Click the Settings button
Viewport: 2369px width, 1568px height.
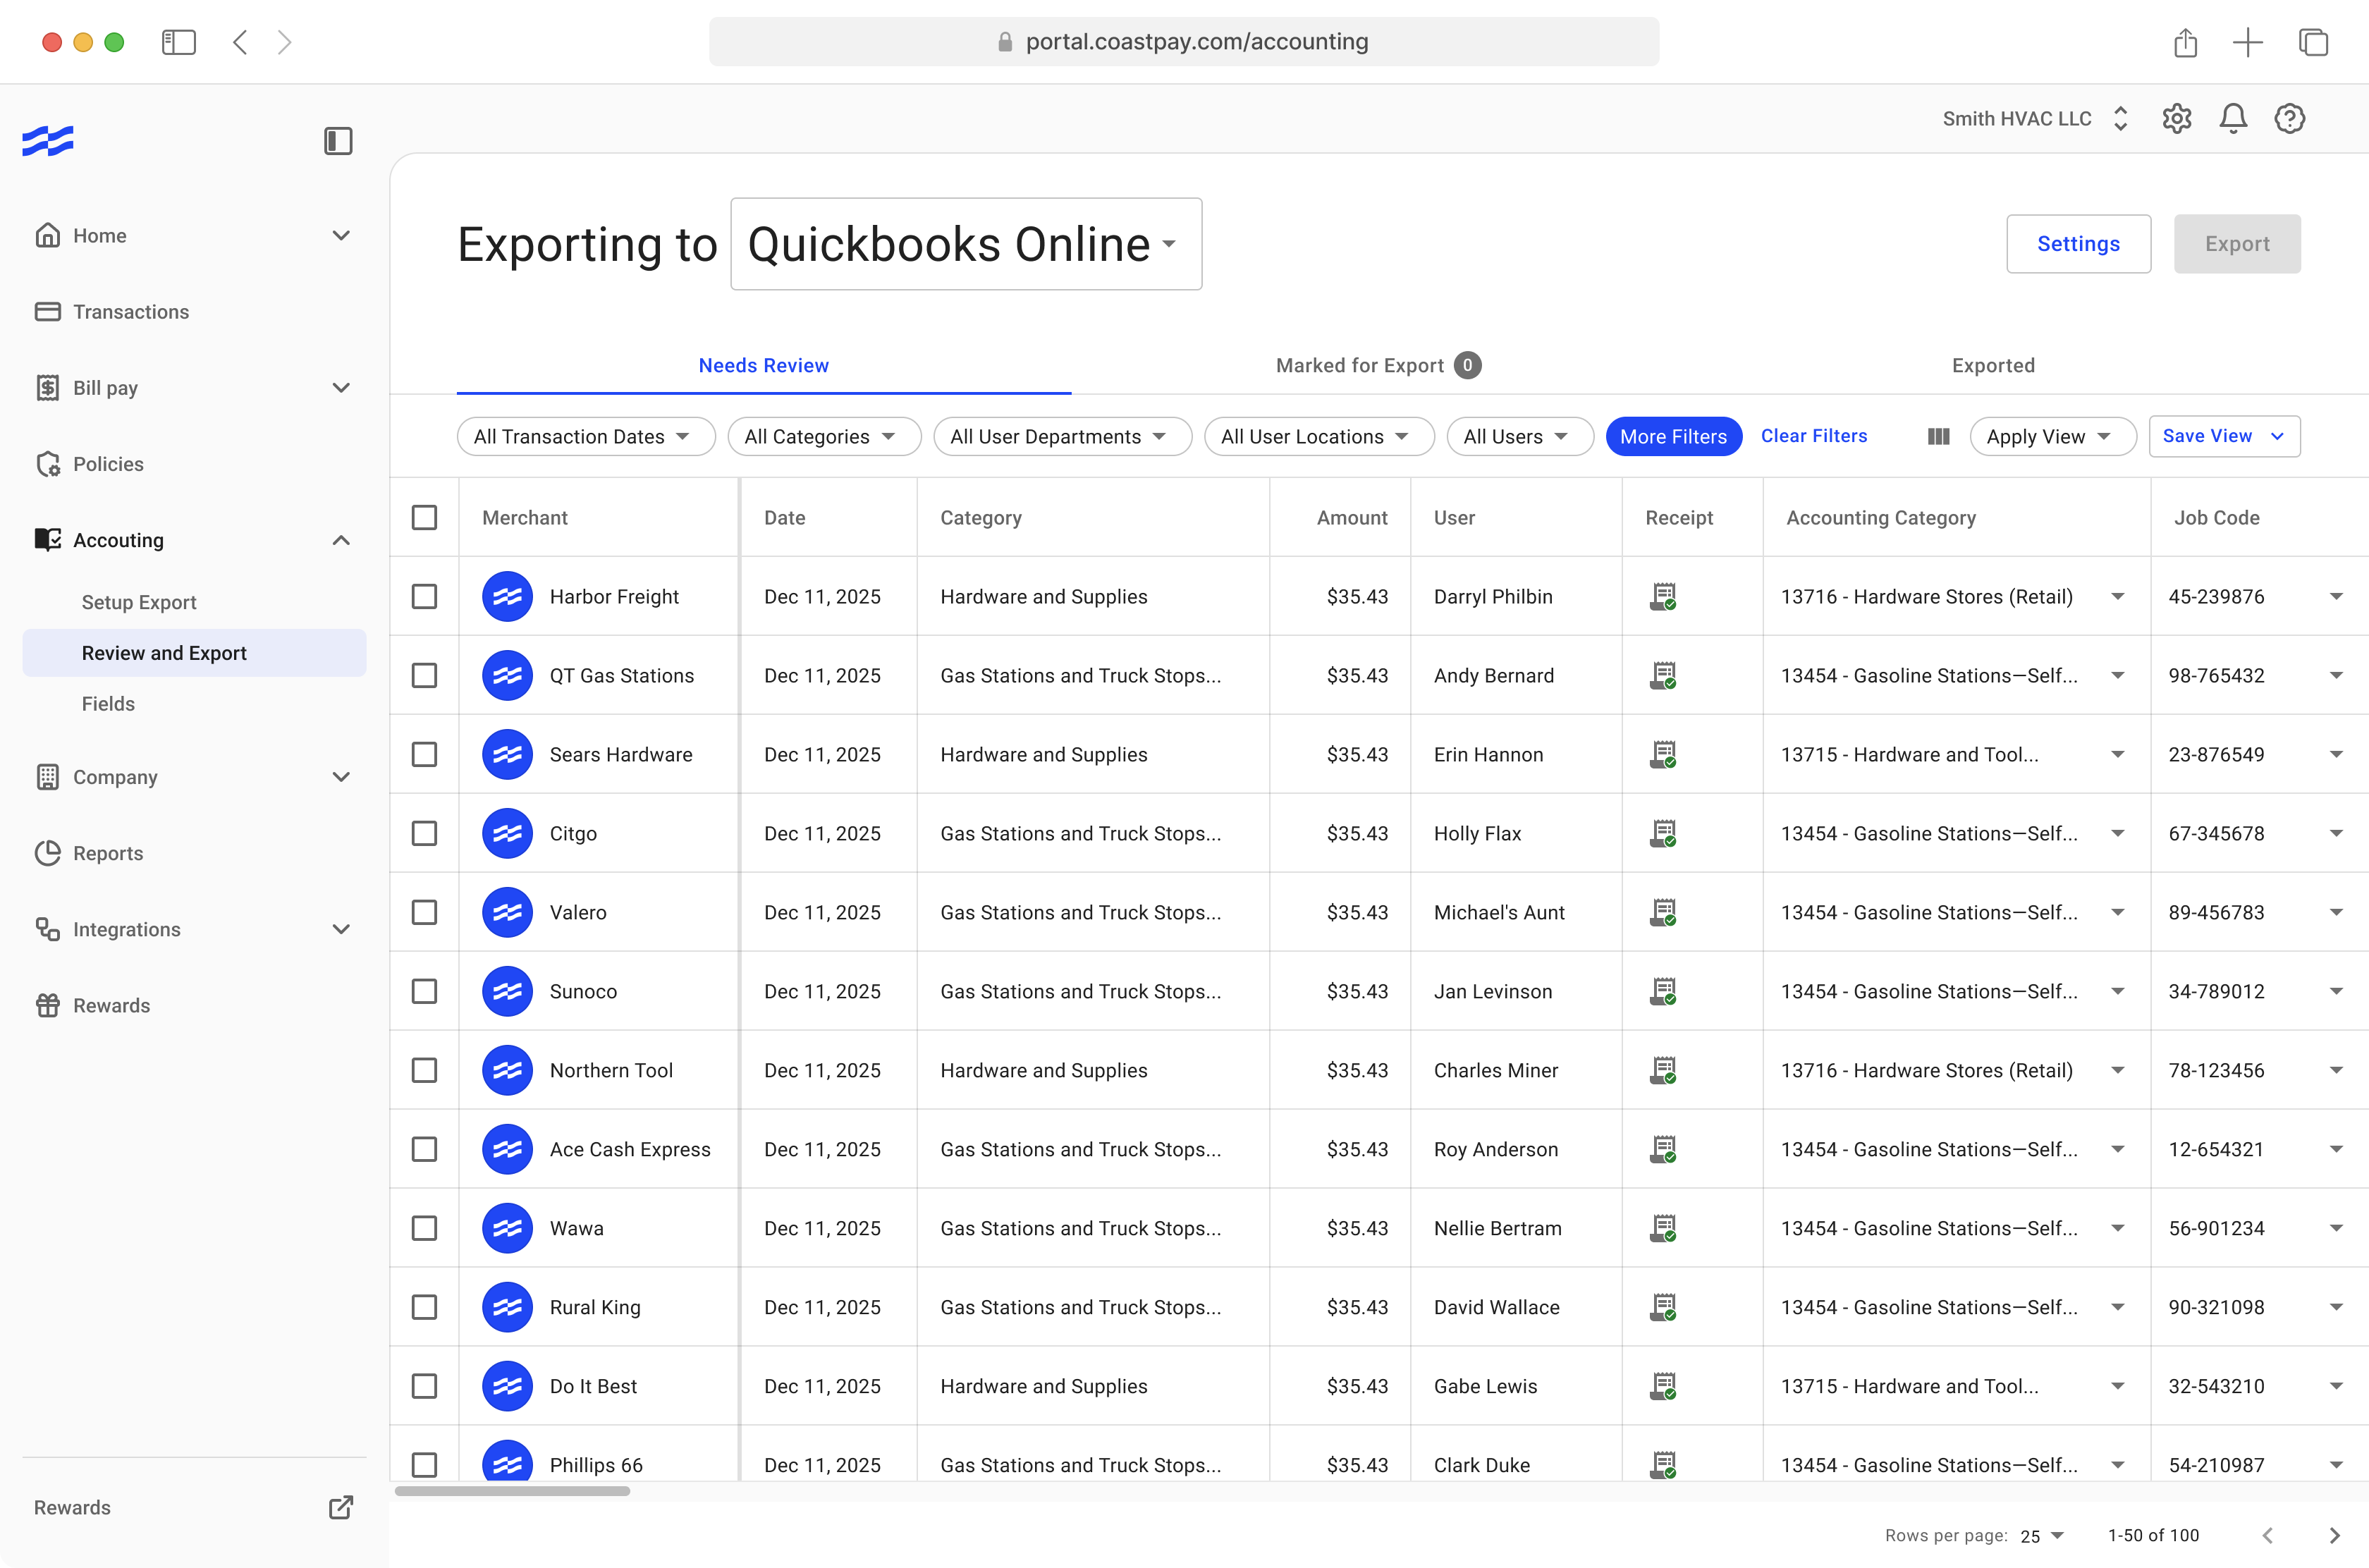pos(2078,243)
